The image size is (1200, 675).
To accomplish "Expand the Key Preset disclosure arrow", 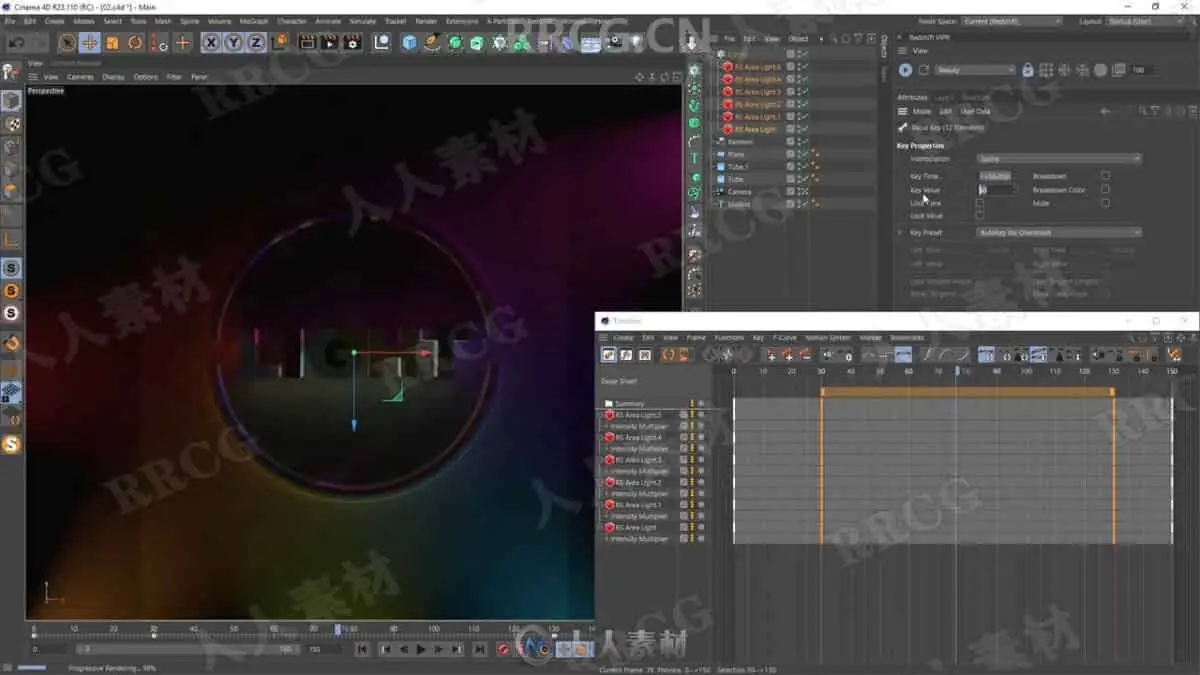I will (901, 232).
